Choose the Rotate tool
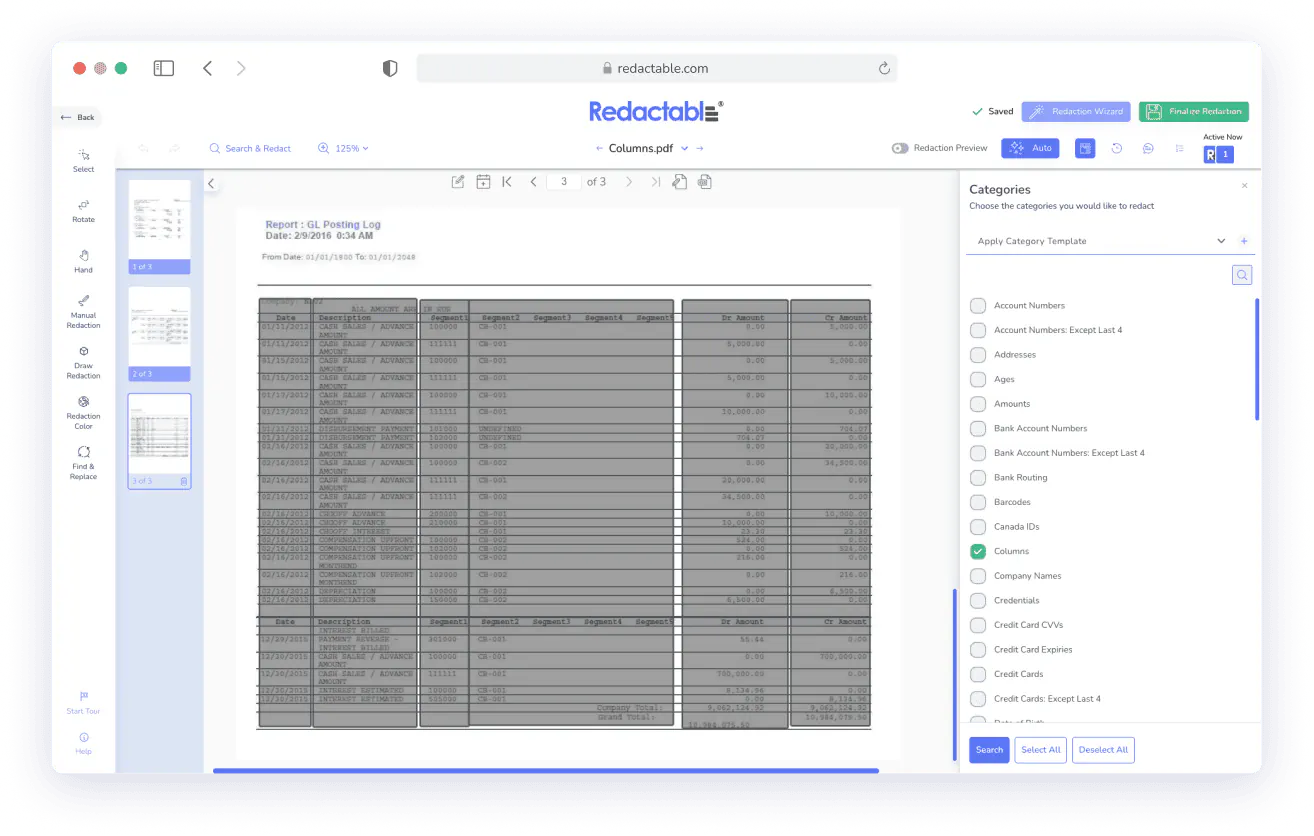The height and width of the screenshot is (836, 1314). click(84, 210)
